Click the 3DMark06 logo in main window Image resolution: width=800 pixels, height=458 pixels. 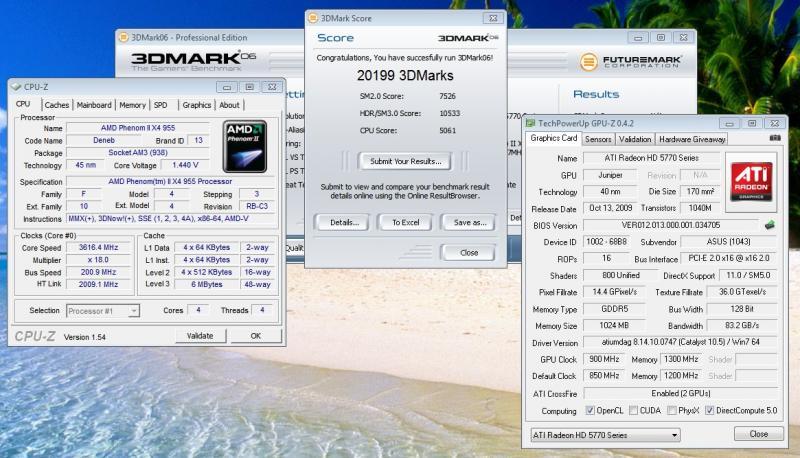coord(193,60)
